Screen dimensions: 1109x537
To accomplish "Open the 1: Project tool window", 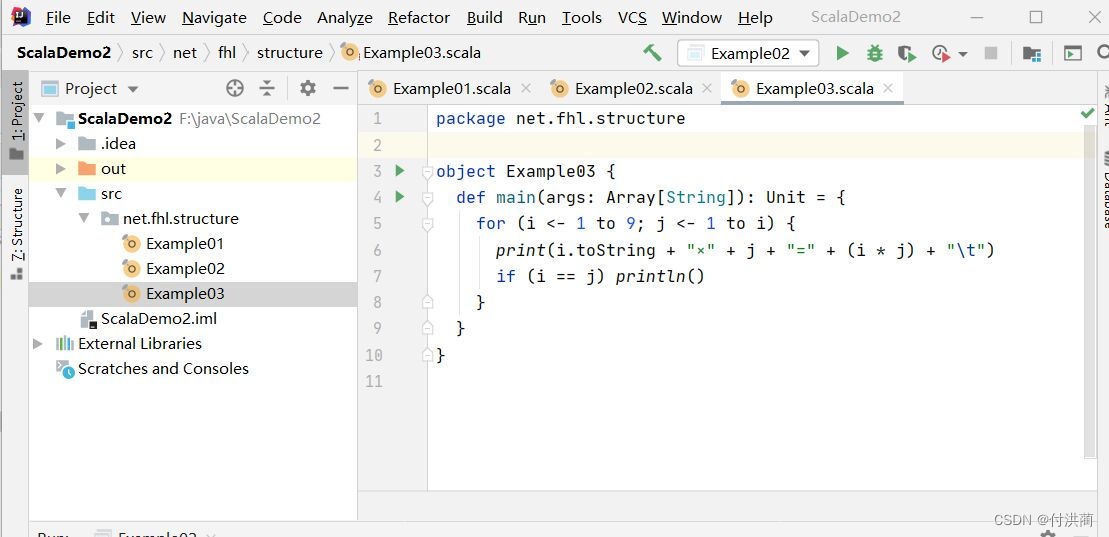I will [x=16, y=121].
